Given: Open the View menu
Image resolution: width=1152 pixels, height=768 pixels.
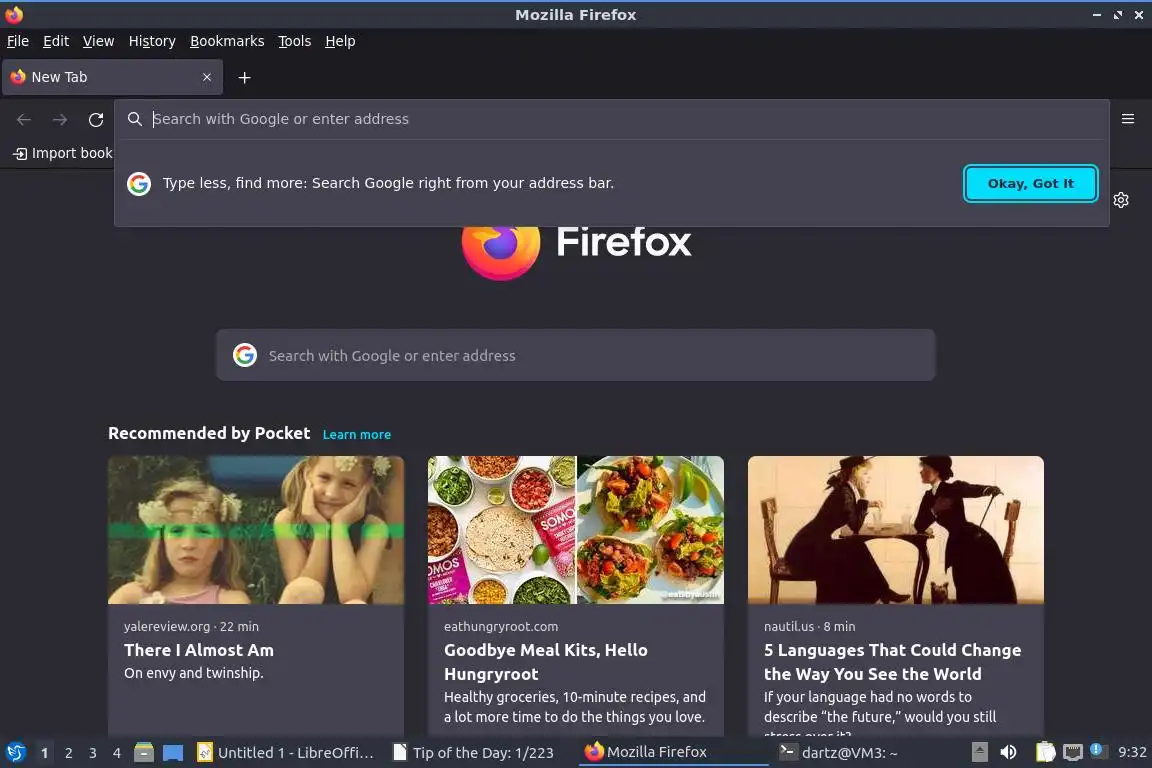Looking at the screenshot, I should [98, 41].
